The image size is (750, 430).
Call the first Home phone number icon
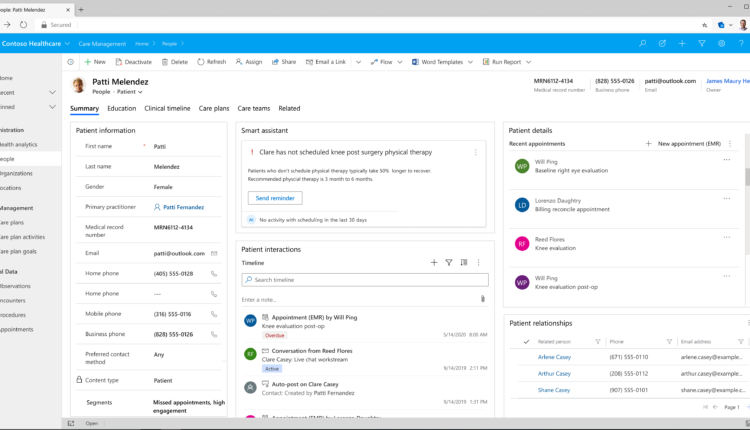click(x=214, y=273)
